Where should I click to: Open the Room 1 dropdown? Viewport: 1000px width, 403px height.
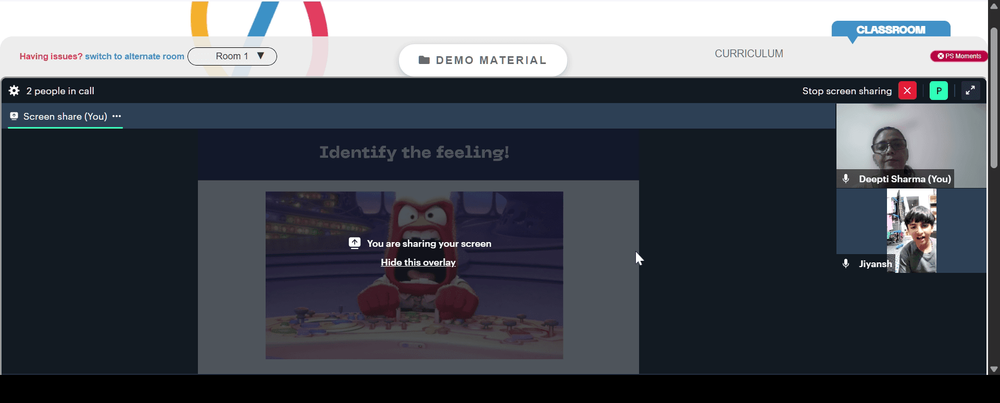click(232, 56)
